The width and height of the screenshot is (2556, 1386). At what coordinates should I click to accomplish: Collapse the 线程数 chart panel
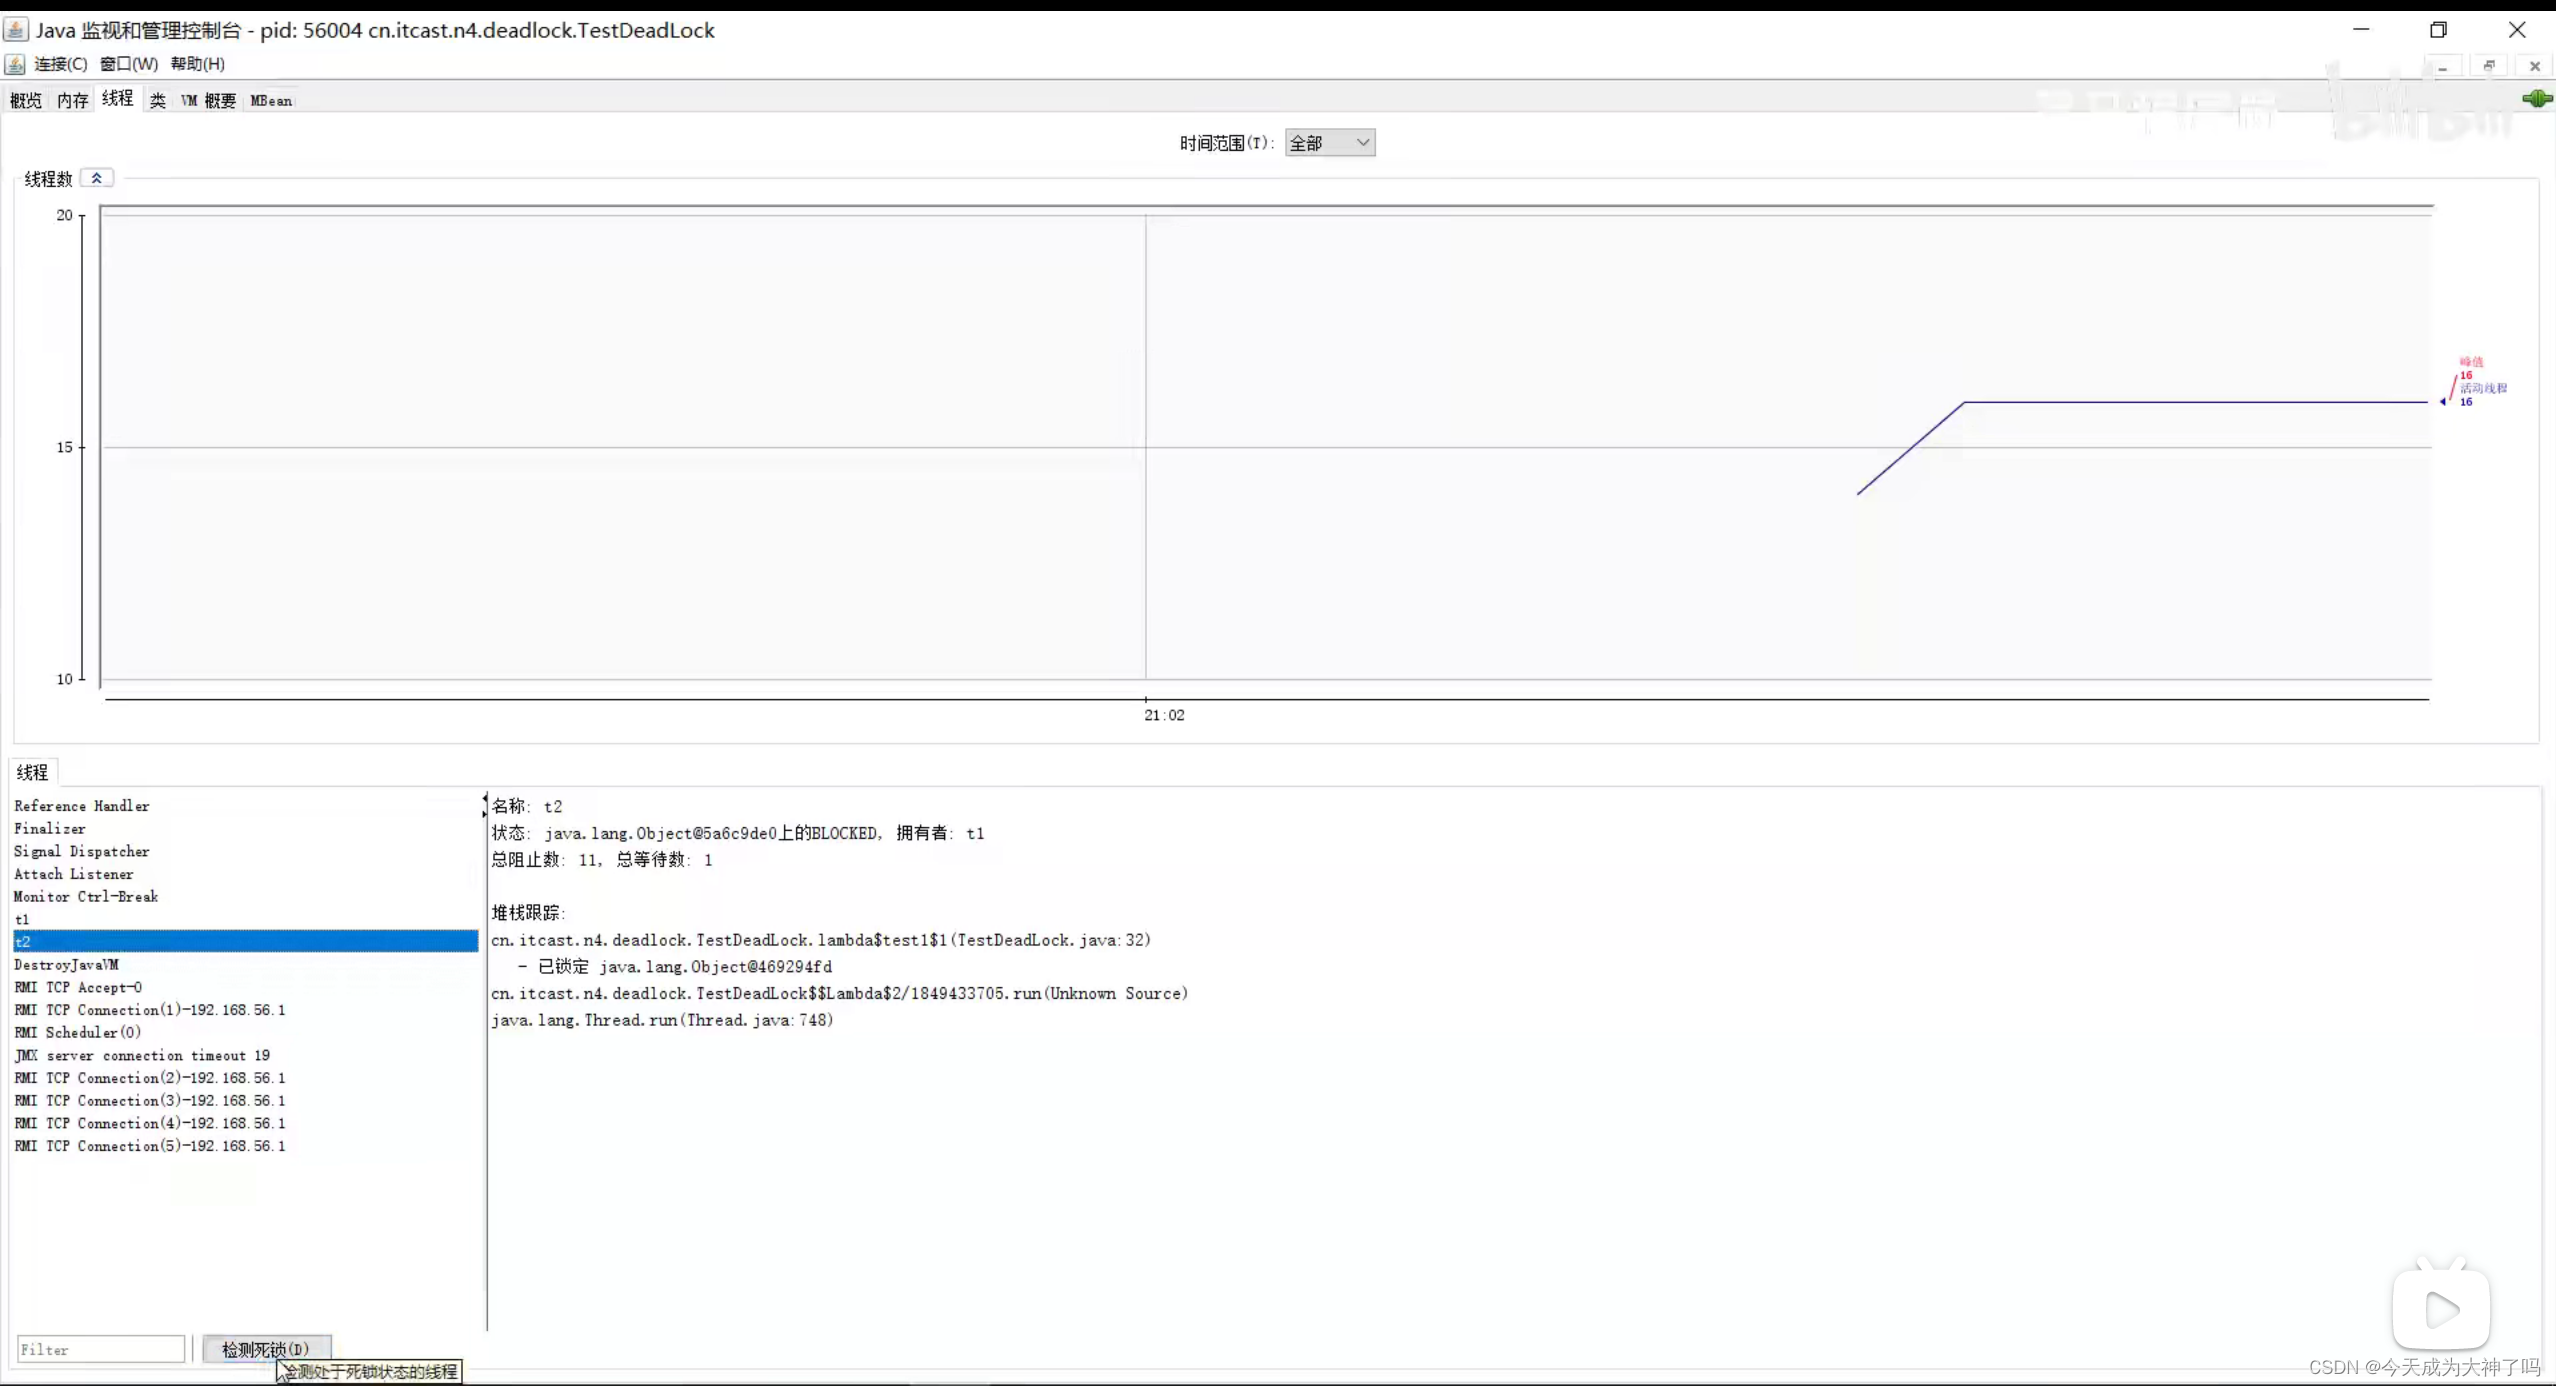point(97,178)
